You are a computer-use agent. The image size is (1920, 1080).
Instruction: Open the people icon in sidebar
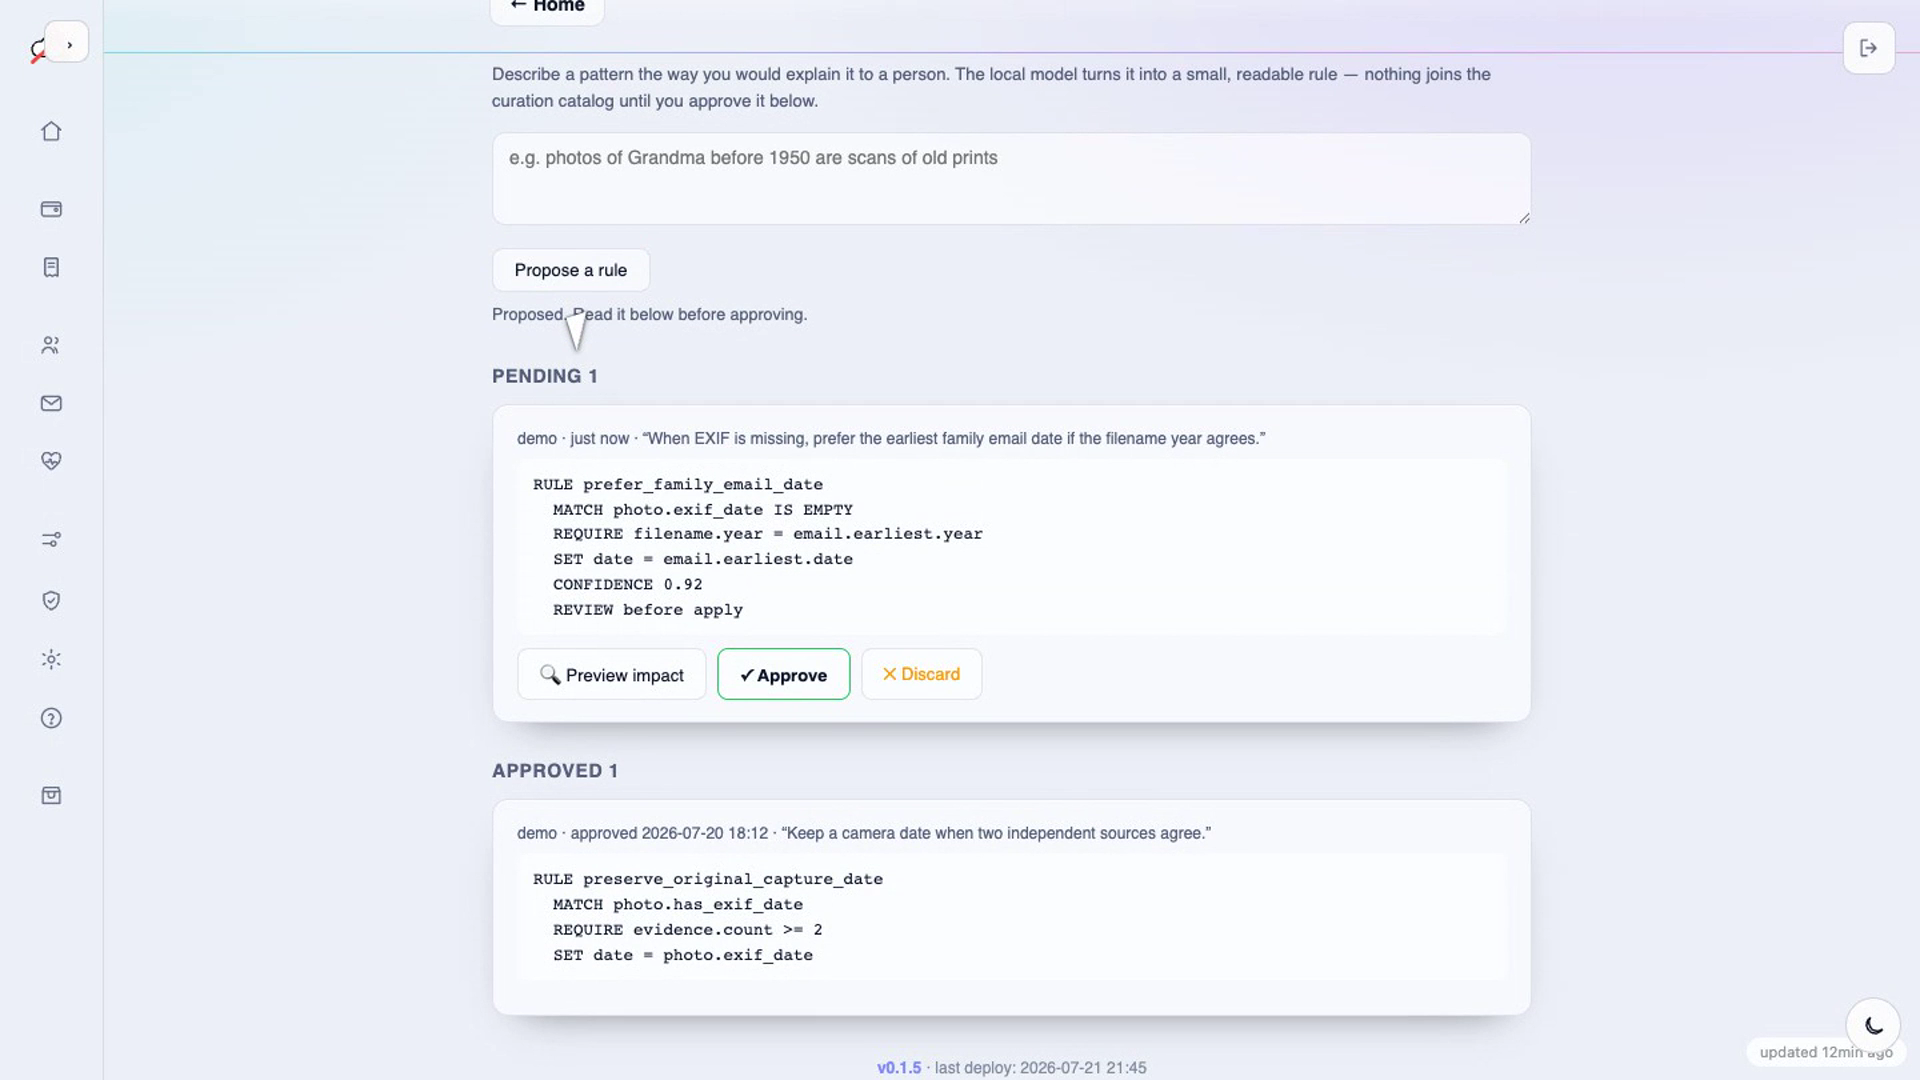click(x=51, y=345)
